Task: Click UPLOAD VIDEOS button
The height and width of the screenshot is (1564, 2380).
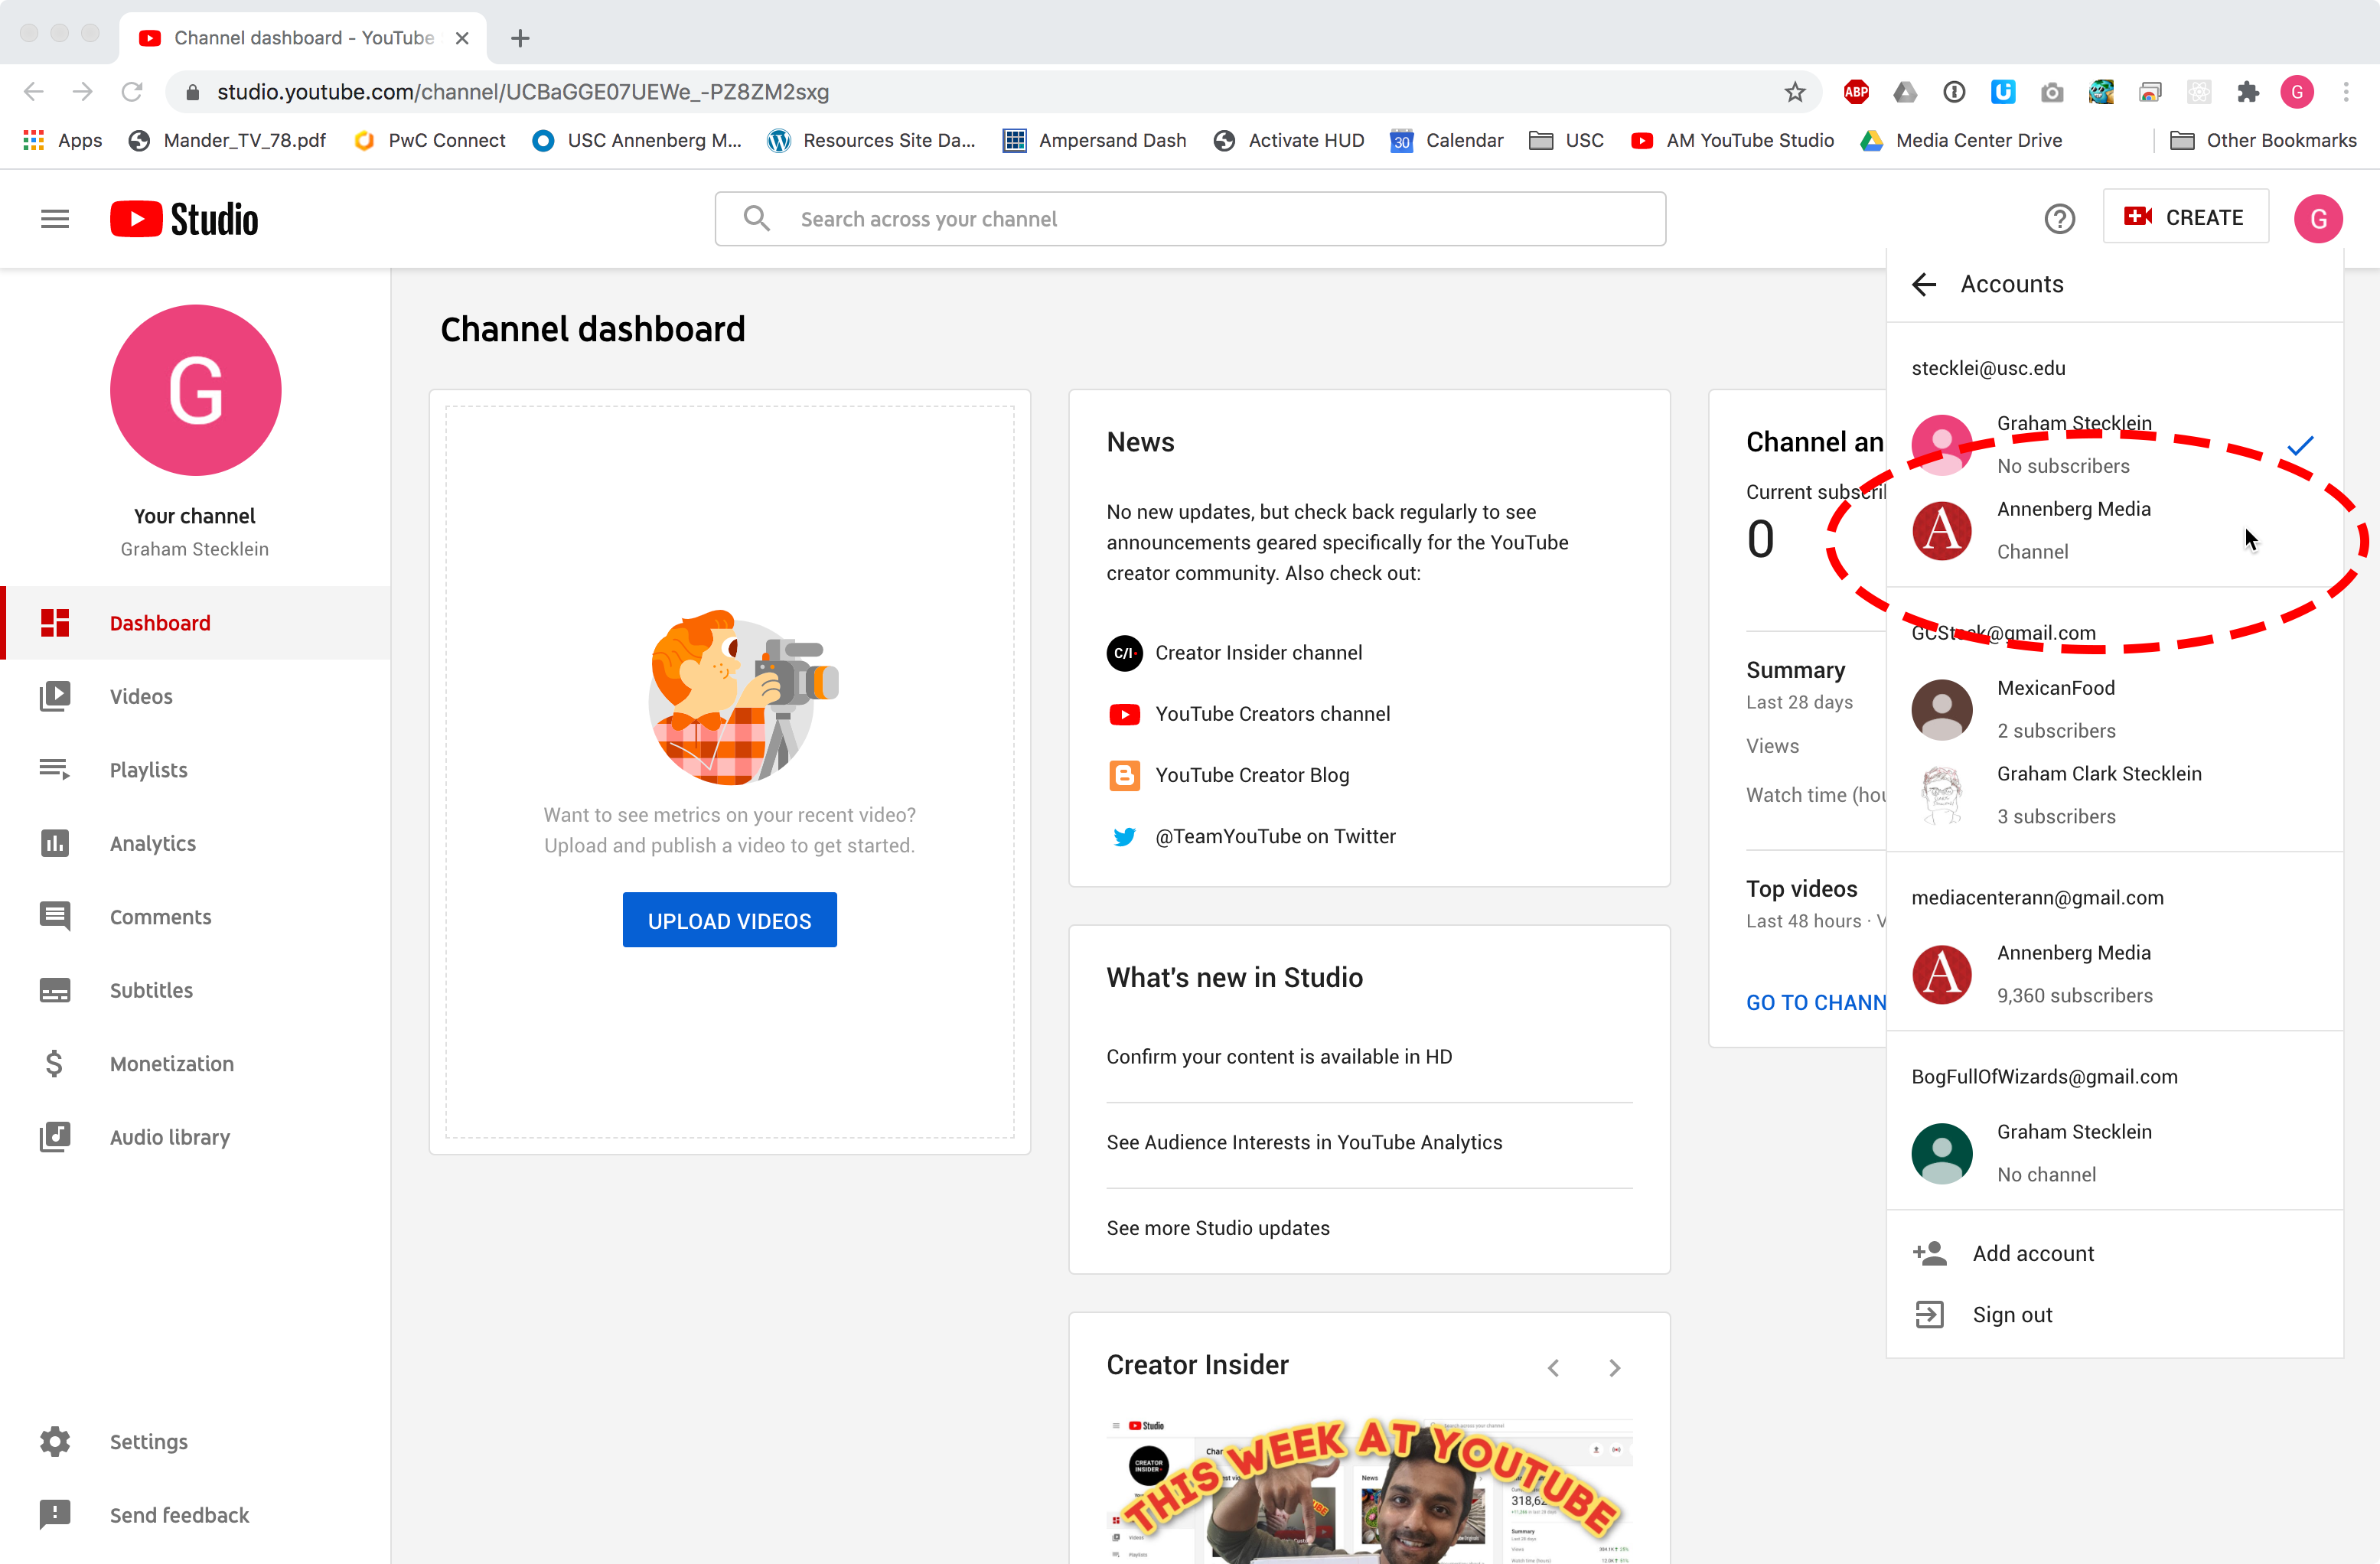Action: click(729, 920)
